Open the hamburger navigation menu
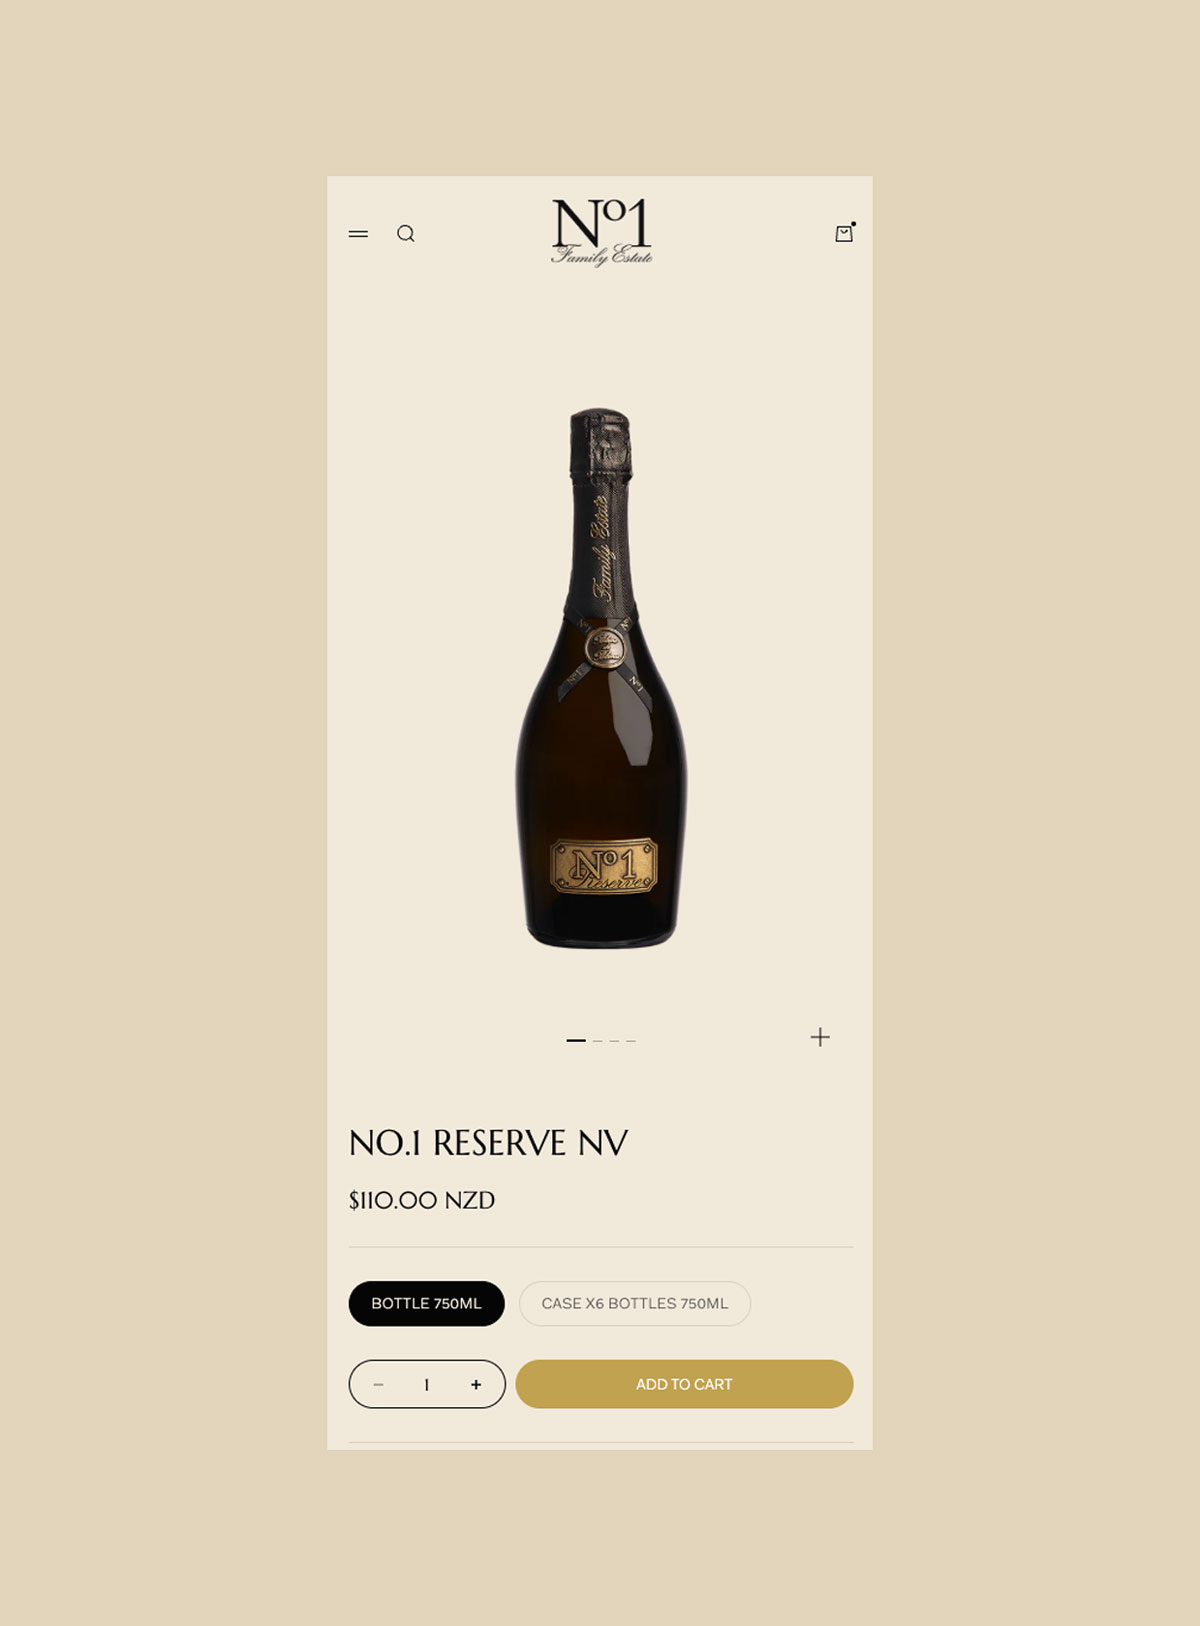The image size is (1200, 1626). tap(358, 234)
